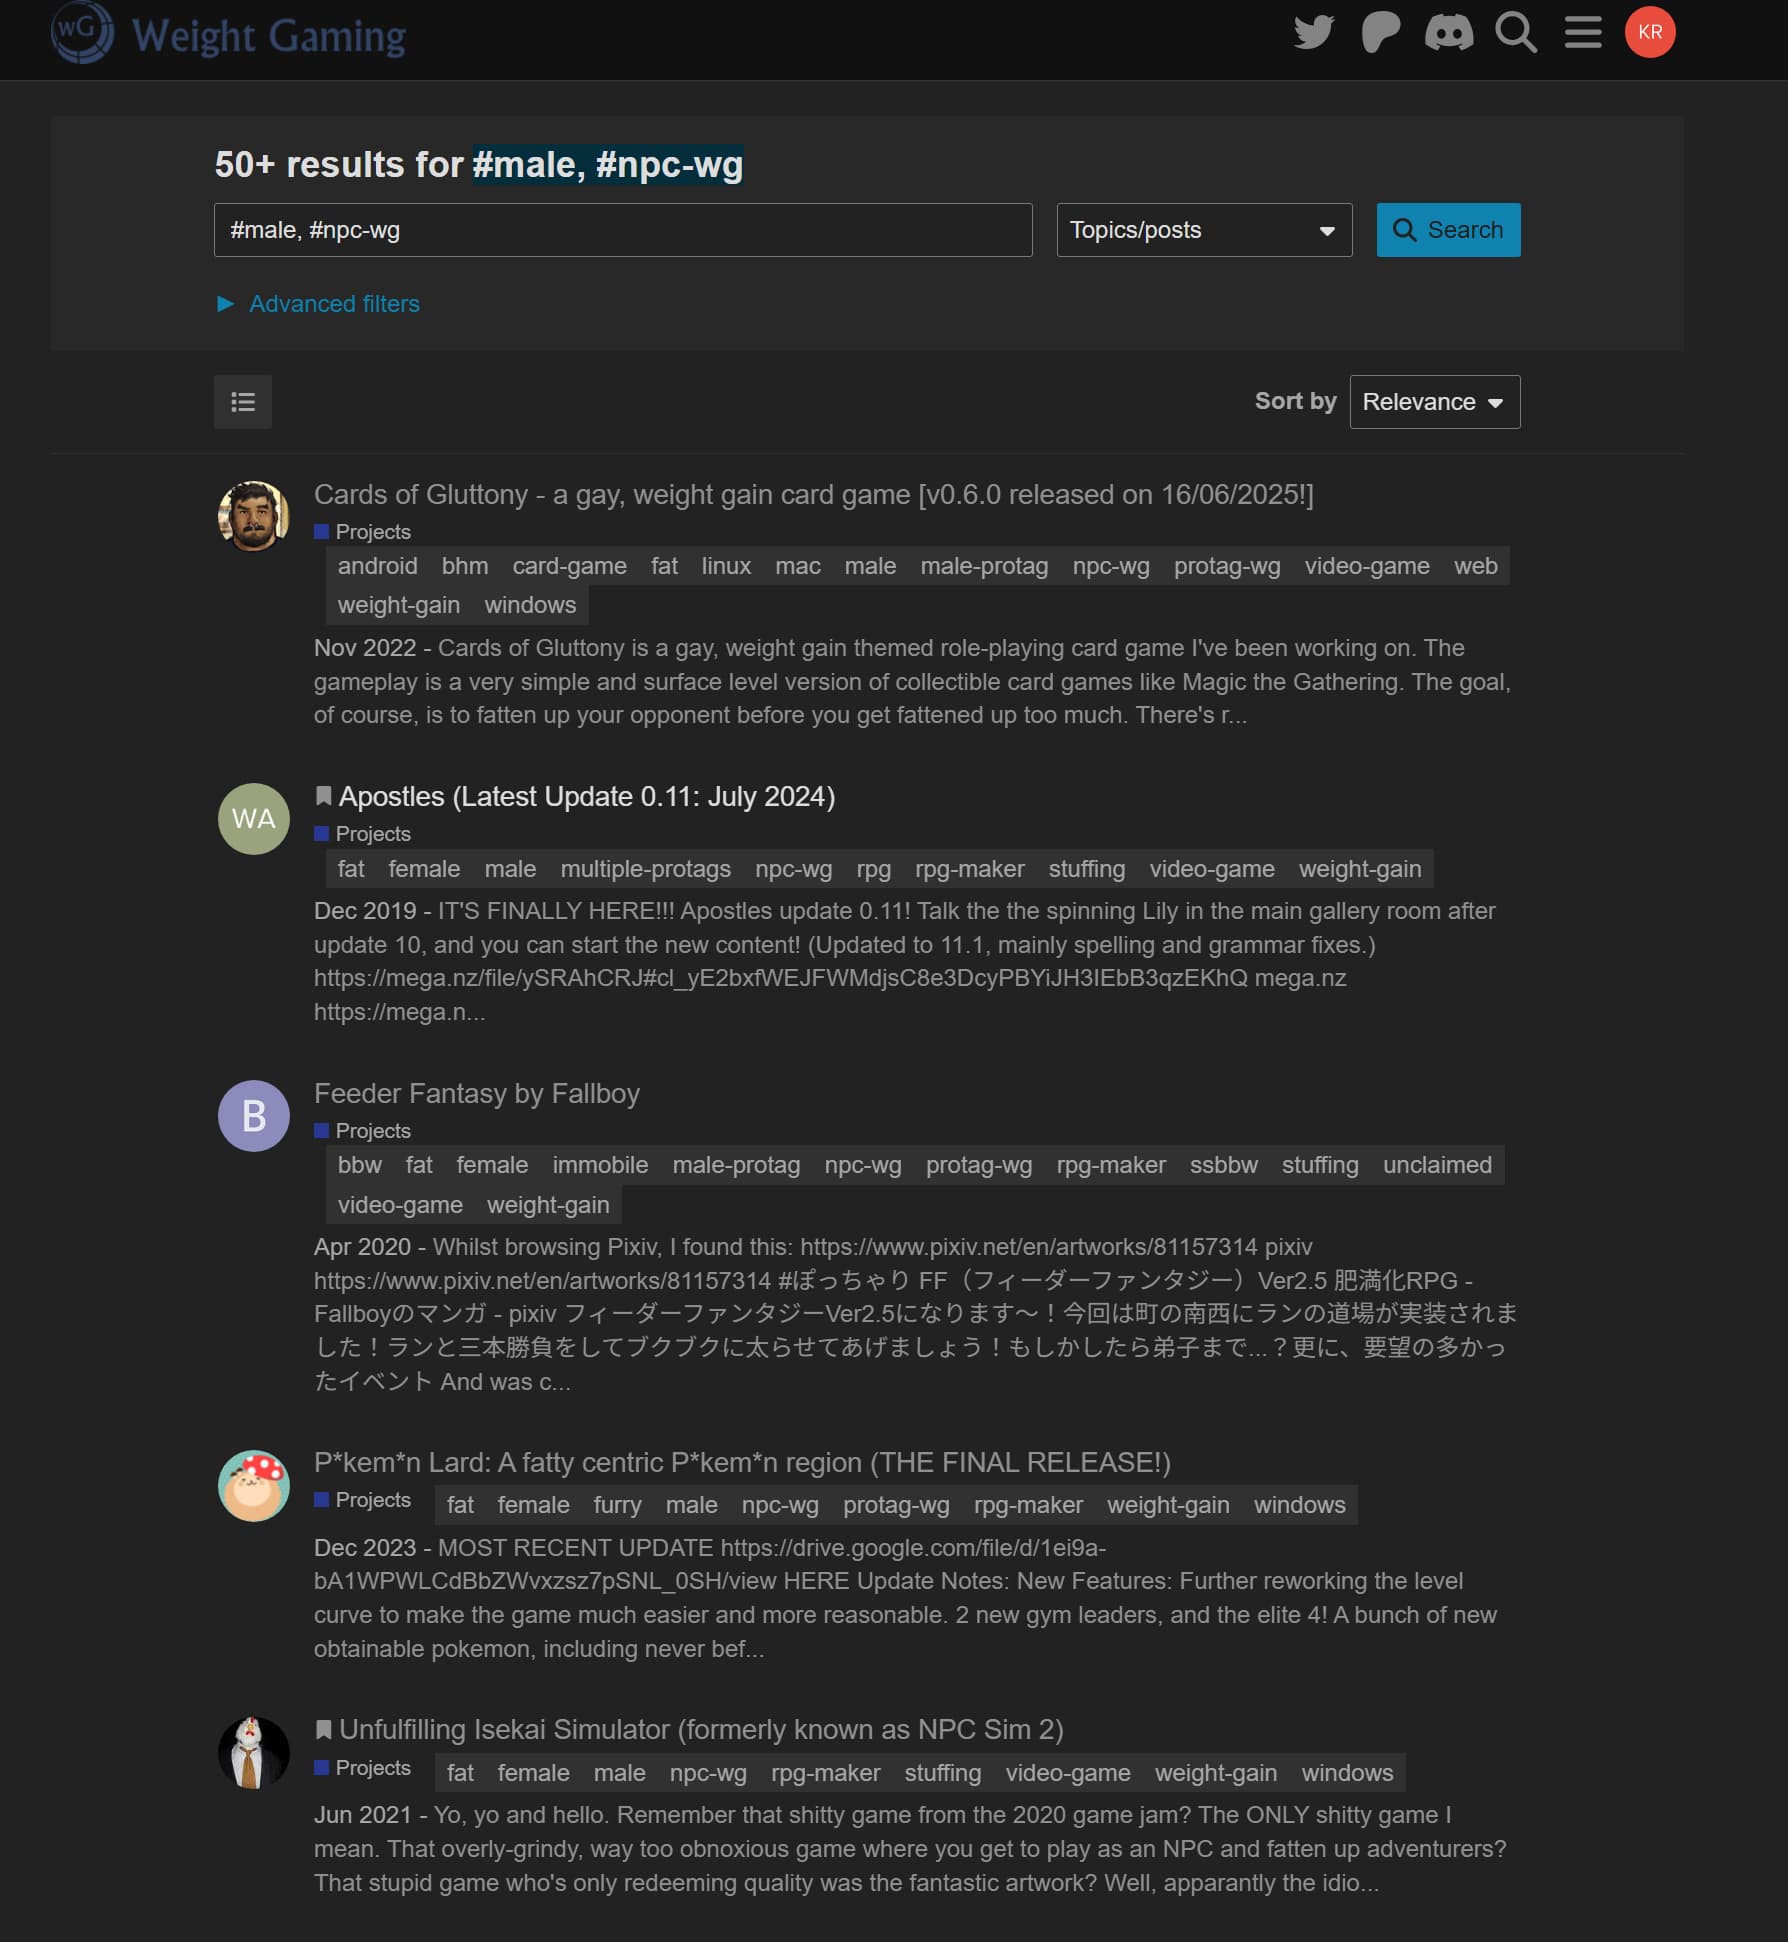The image size is (1788, 1942).
Task: Open the Cards of Gluttony topic
Action: point(813,495)
